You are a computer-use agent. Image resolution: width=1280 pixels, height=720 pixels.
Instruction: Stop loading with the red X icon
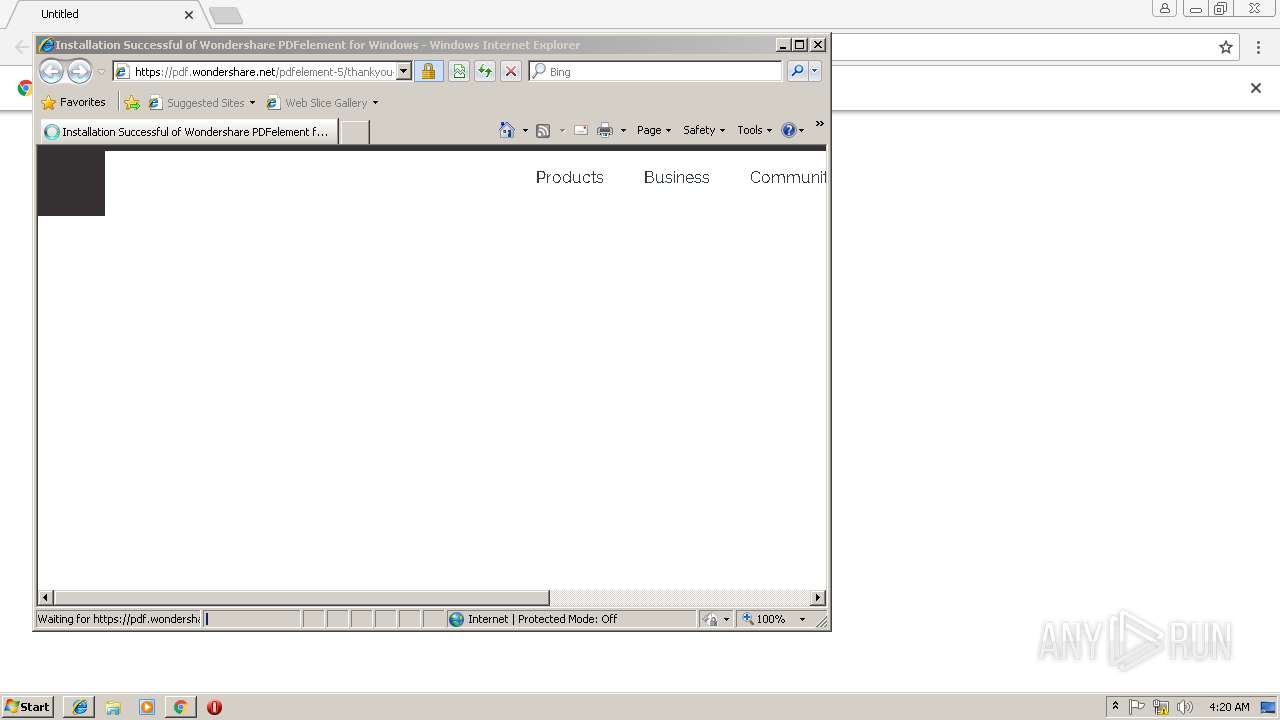pos(511,72)
